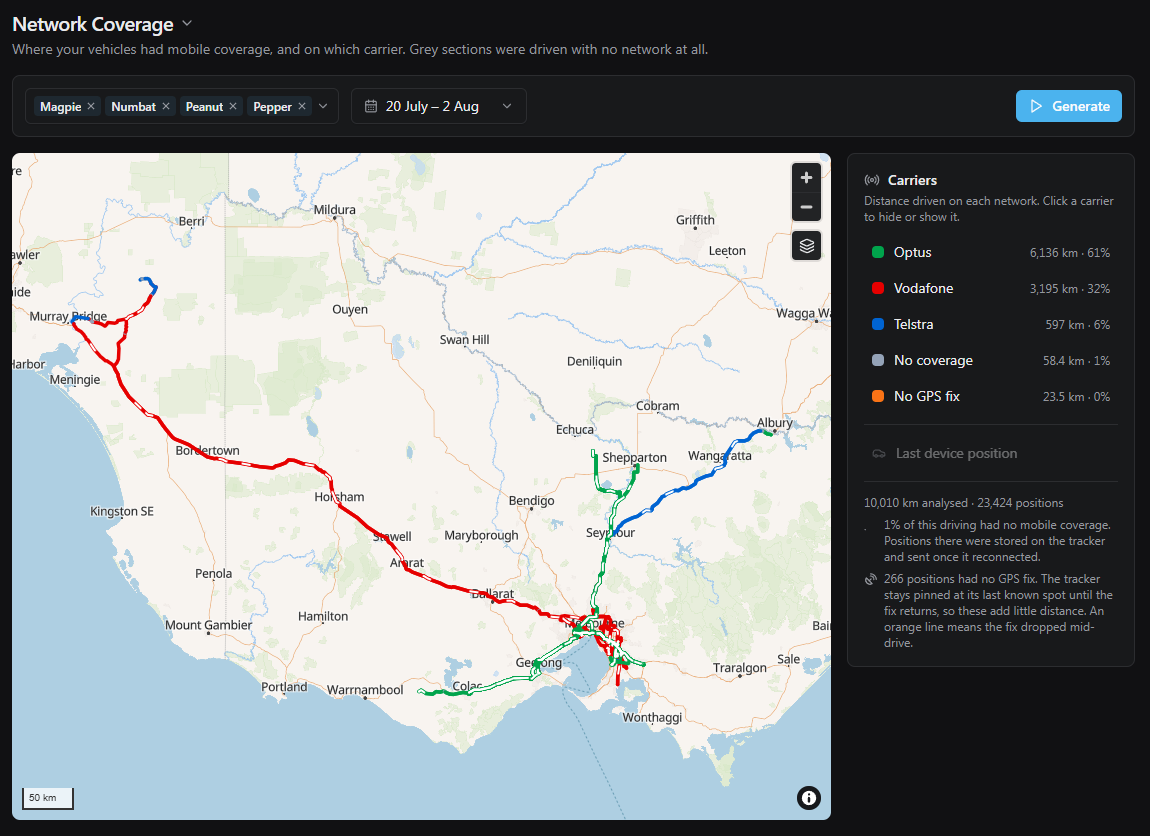Click the Mount Gambier map label
The image size is (1150, 836).
point(208,626)
